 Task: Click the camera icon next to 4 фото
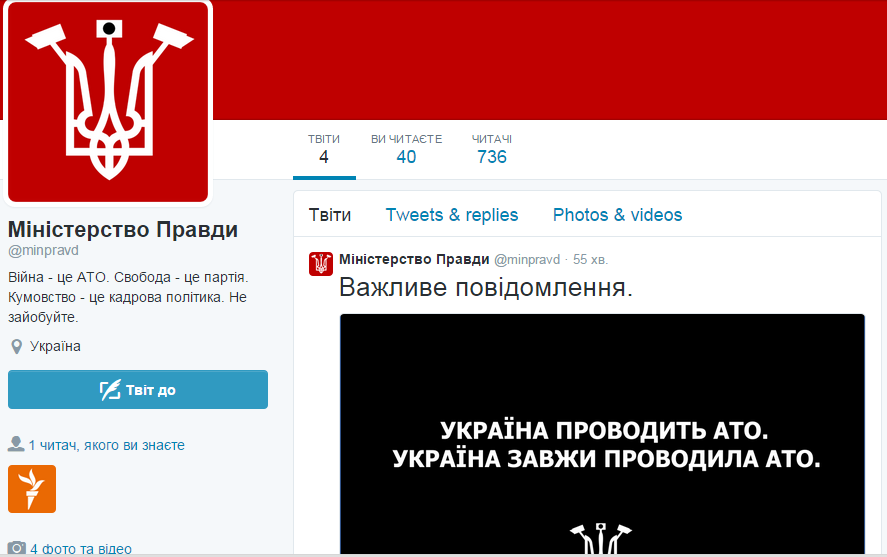point(16,548)
